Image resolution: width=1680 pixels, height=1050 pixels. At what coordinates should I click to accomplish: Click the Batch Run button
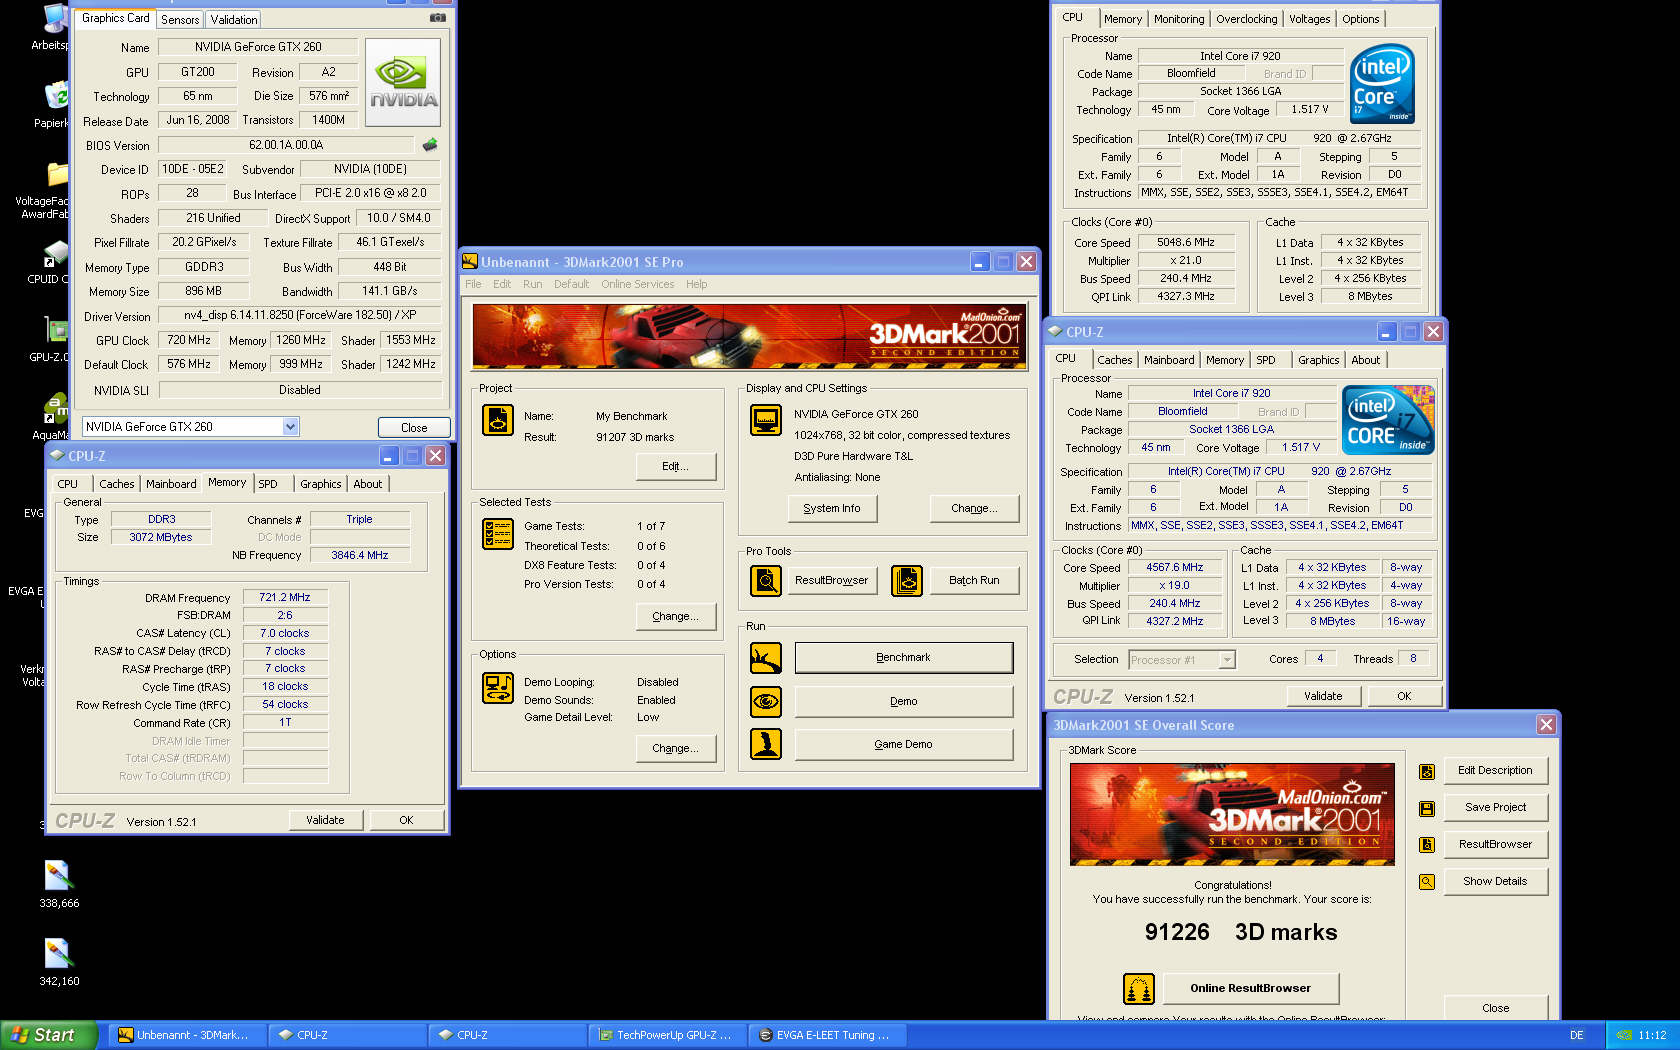click(974, 580)
